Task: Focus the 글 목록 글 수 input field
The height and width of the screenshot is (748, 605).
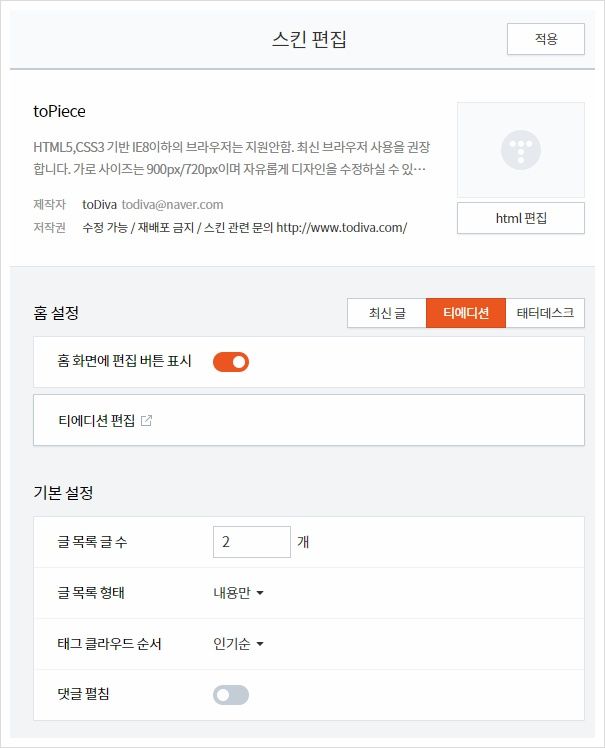Action: click(251, 541)
